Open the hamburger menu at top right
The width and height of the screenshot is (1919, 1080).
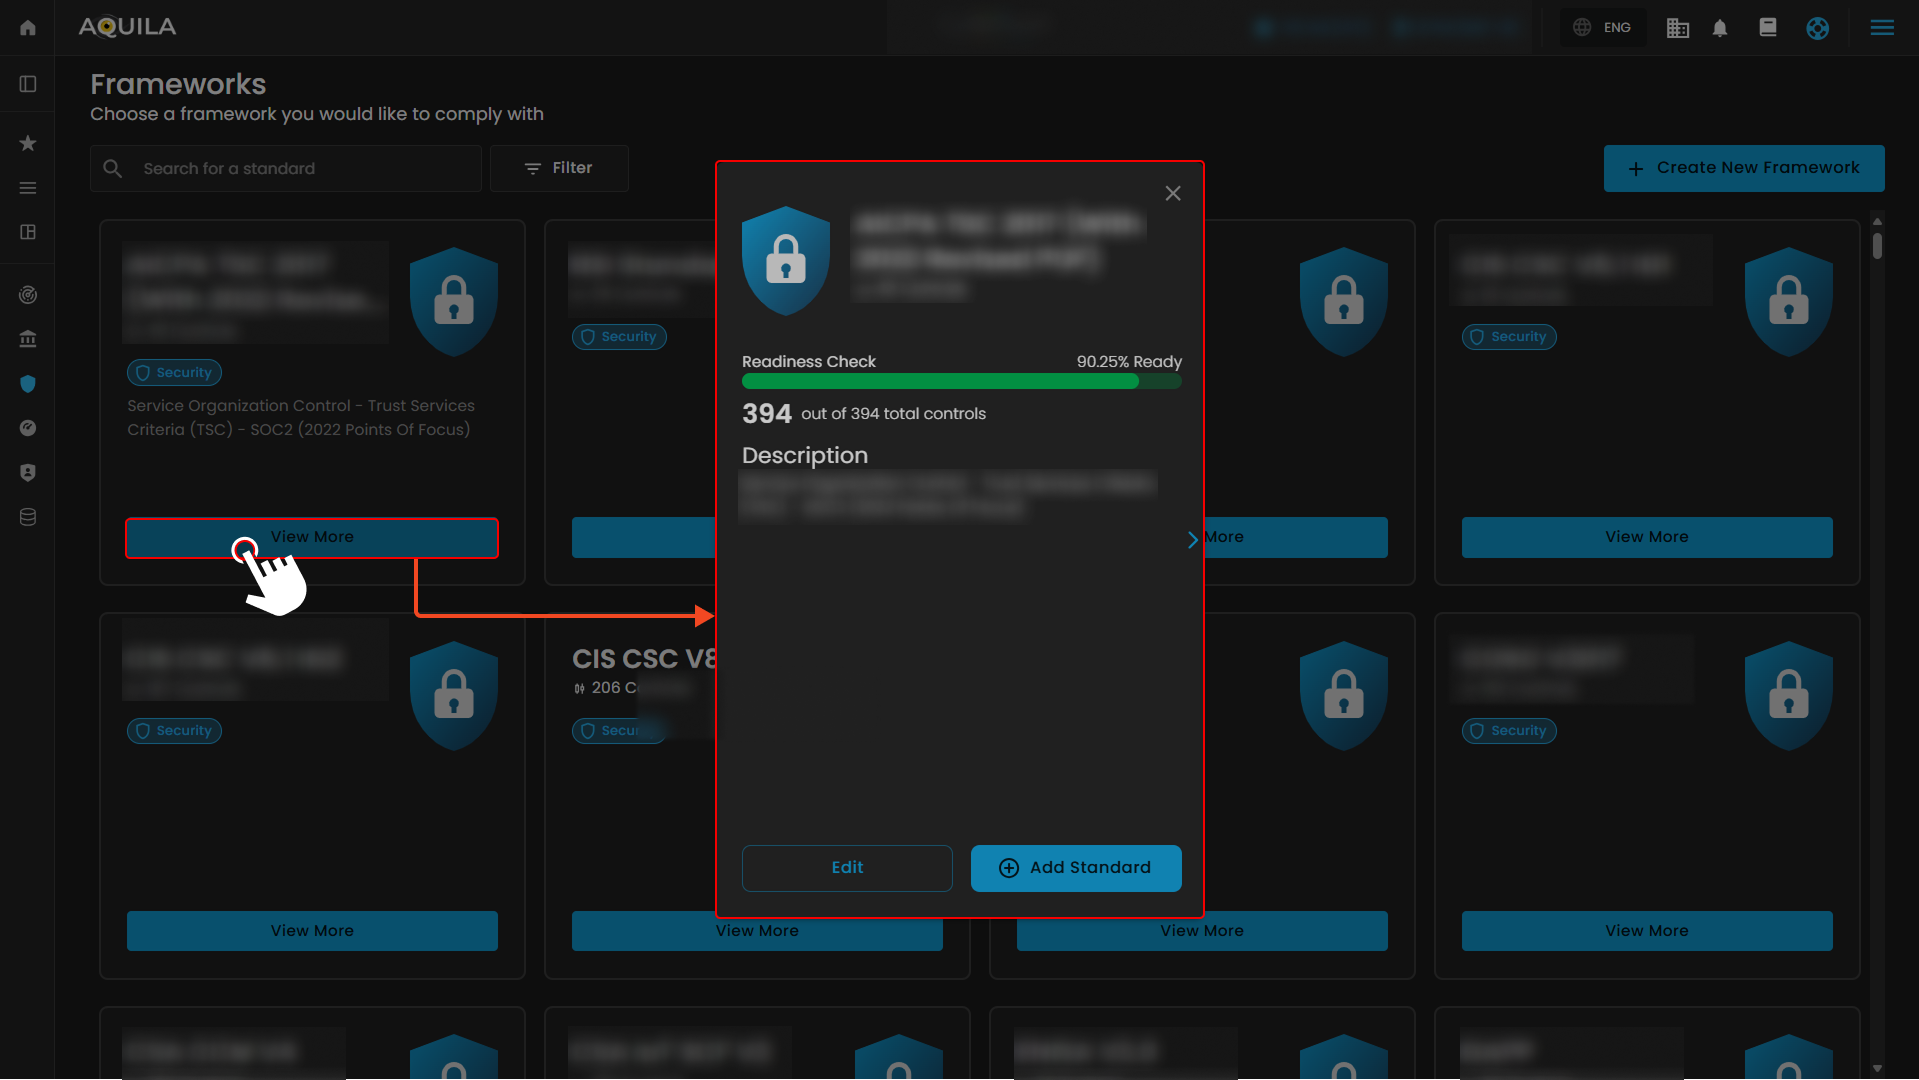point(1882,28)
